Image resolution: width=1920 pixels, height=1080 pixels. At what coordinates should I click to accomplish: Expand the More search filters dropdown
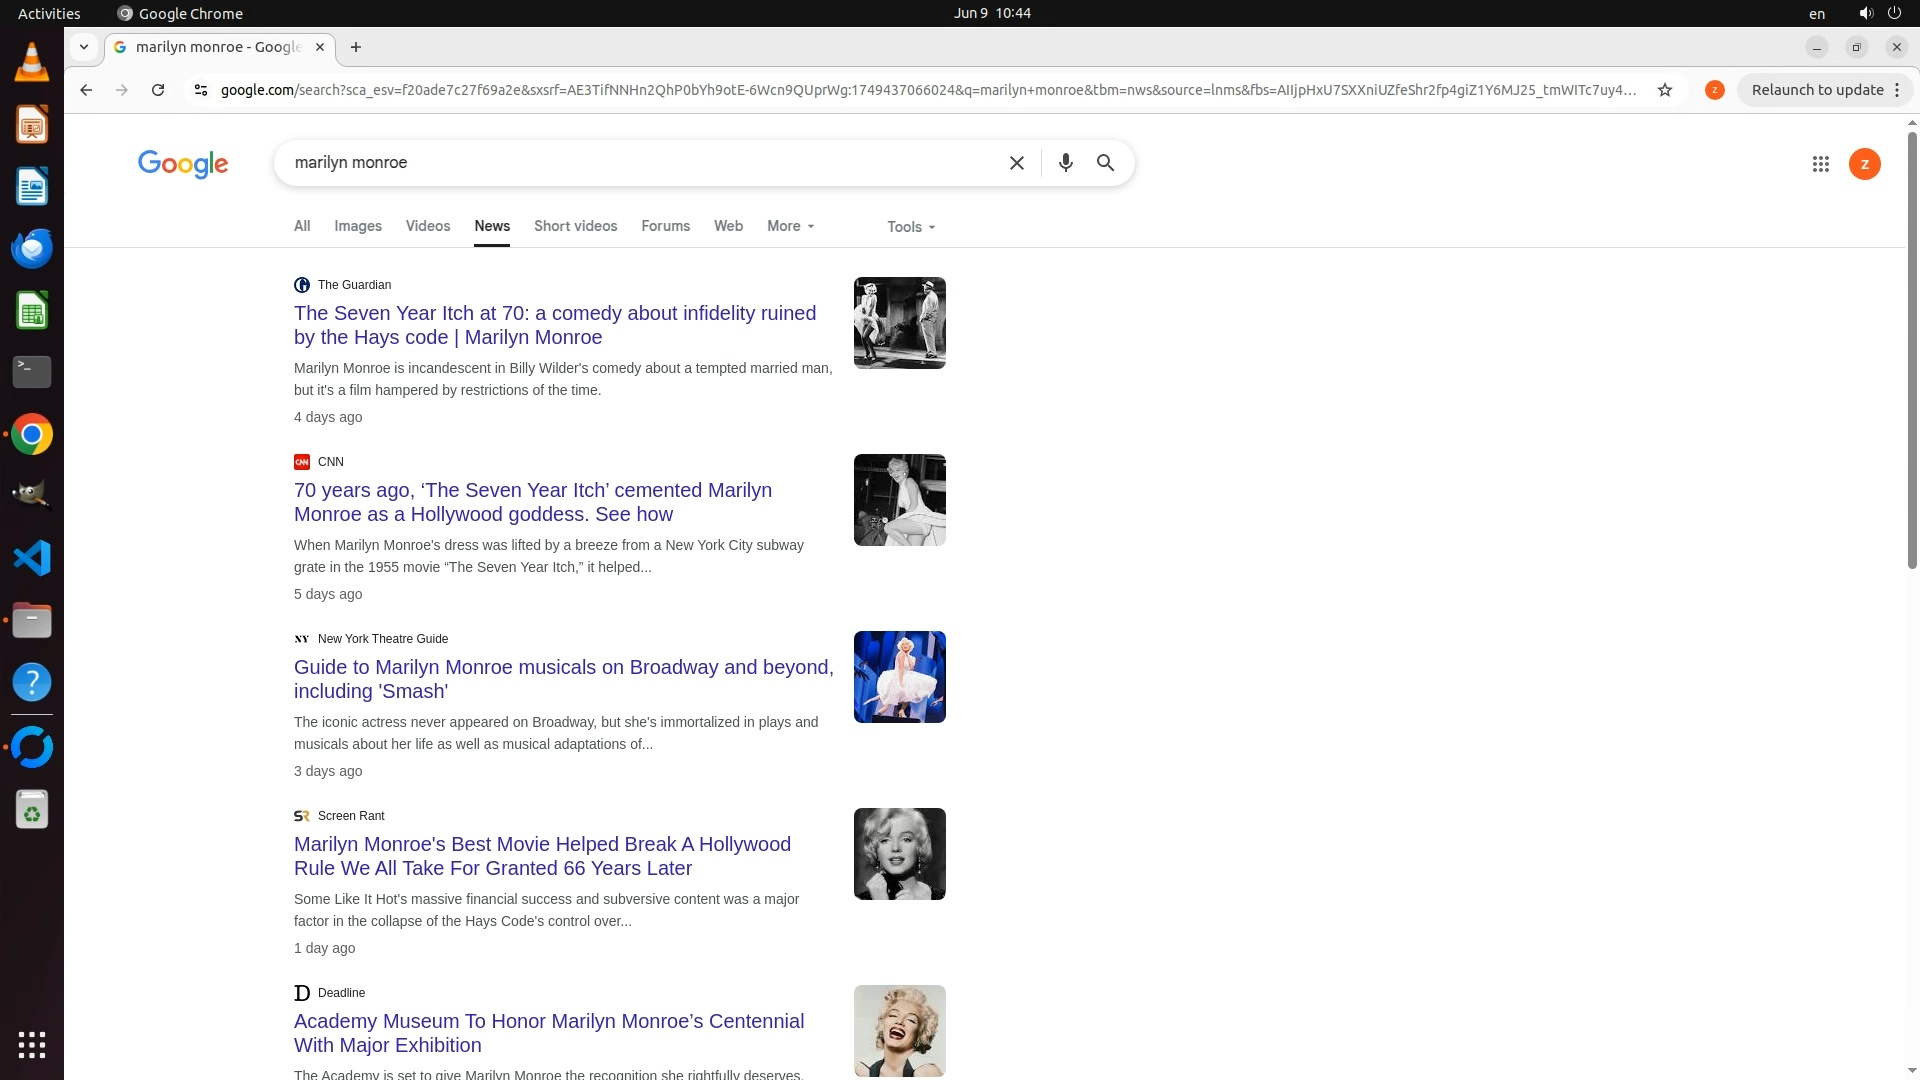click(790, 226)
